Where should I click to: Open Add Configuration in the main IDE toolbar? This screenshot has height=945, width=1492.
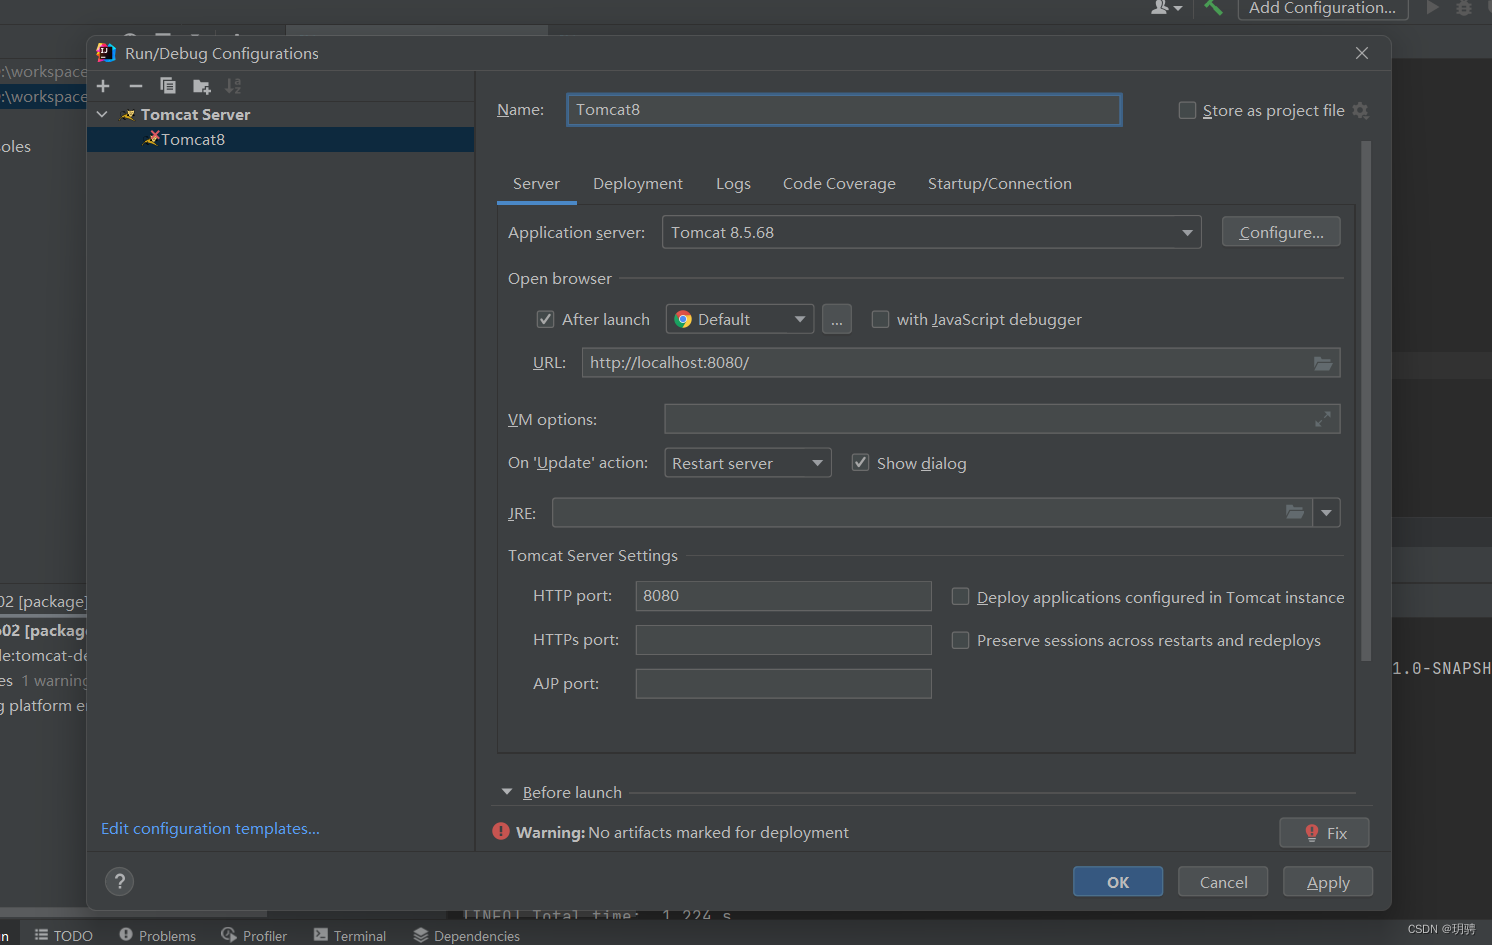(1322, 9)
